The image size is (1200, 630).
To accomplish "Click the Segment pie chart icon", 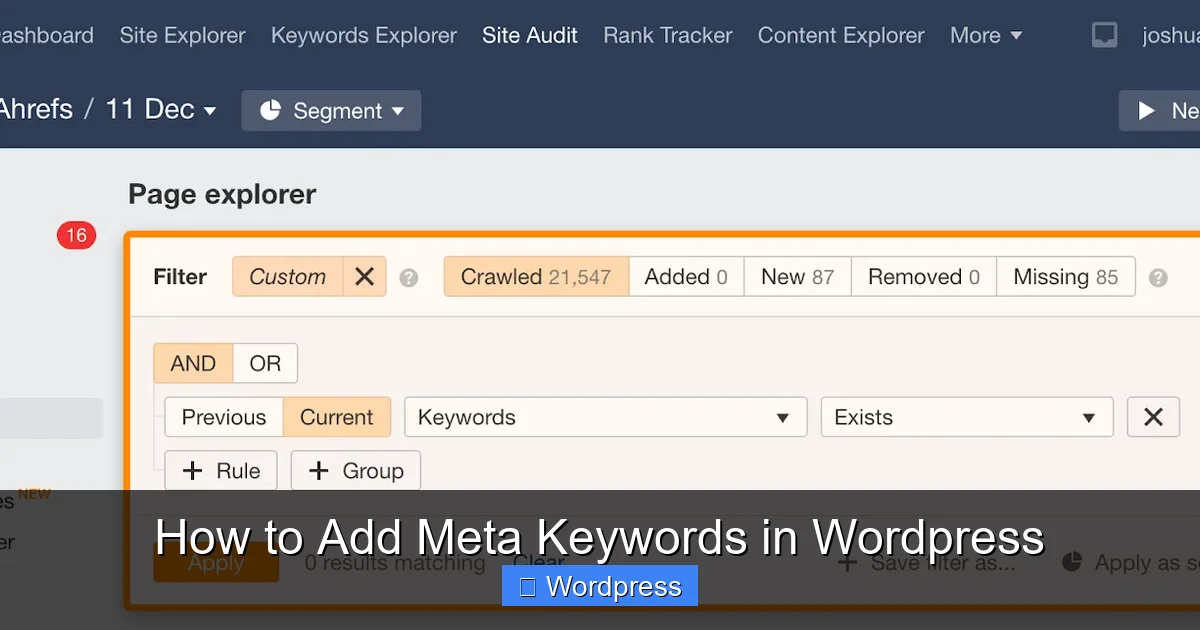I will point(271,110).
